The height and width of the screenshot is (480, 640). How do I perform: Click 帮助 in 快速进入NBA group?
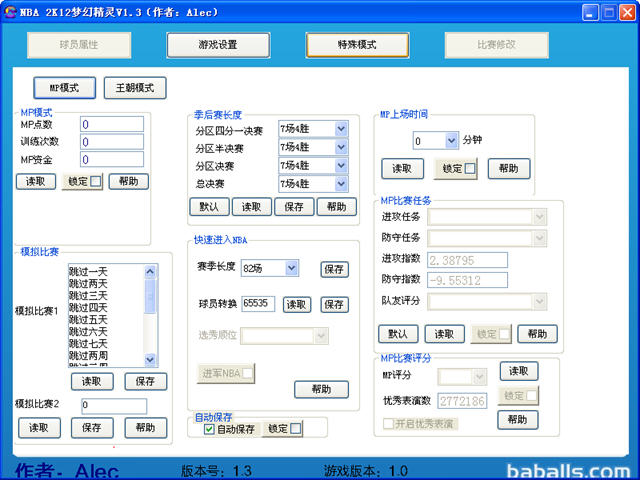322,389
